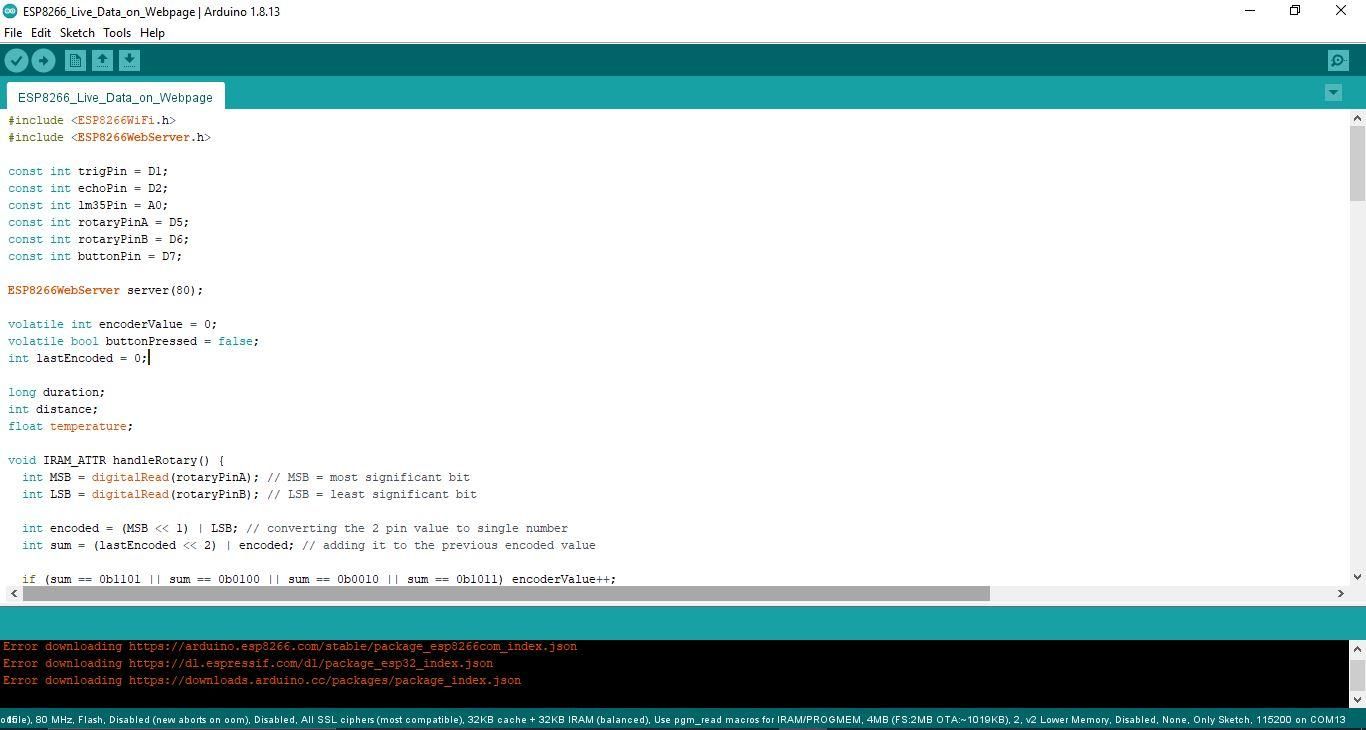The image size is (1366, 730).
Task: Click the buttonPressed = false line
Action: (x=133, y=341)
